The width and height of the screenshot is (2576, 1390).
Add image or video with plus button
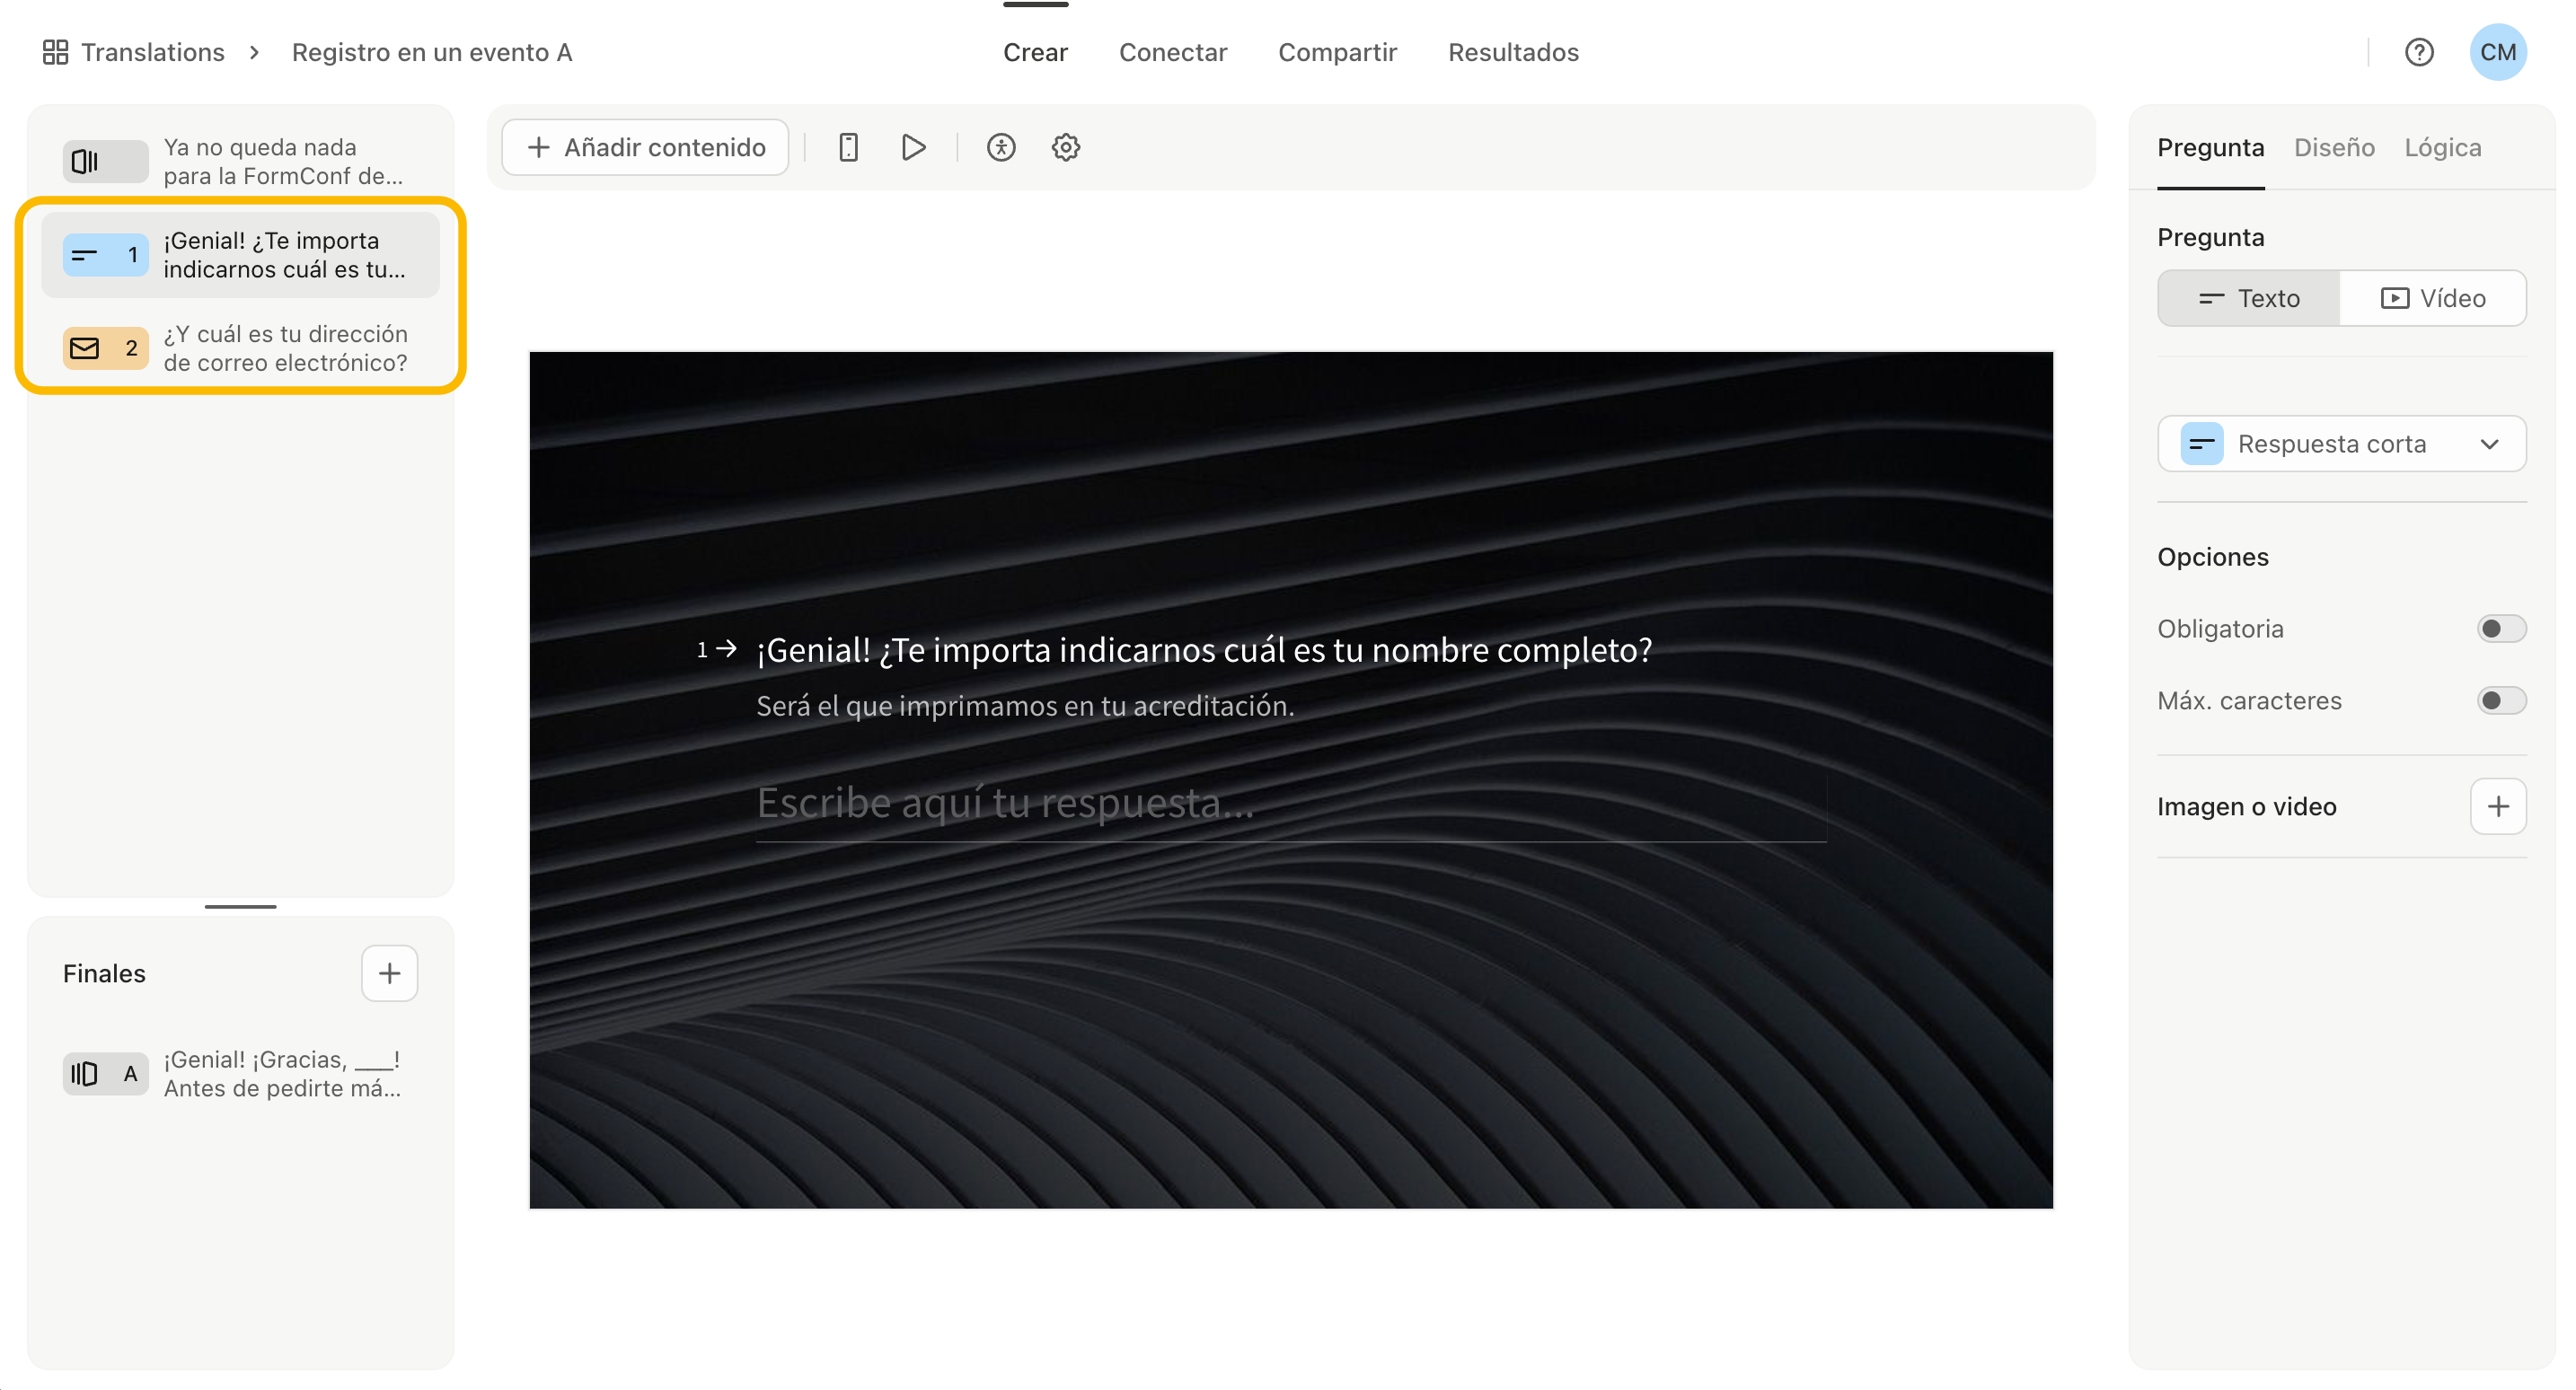coord(2498,806)
